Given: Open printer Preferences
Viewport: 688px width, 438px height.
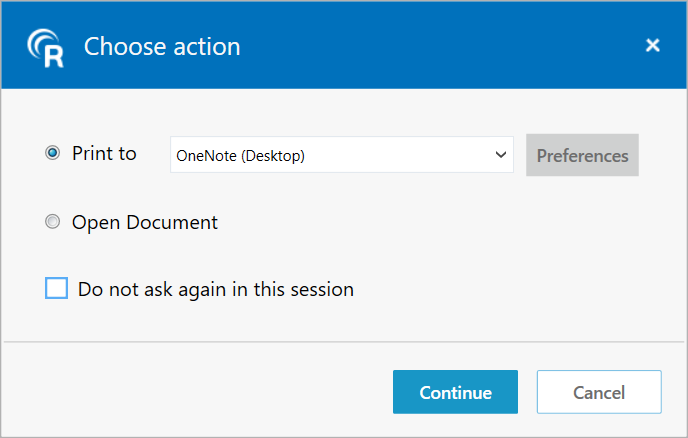Looking at the screenshot, I should (582, 155).
